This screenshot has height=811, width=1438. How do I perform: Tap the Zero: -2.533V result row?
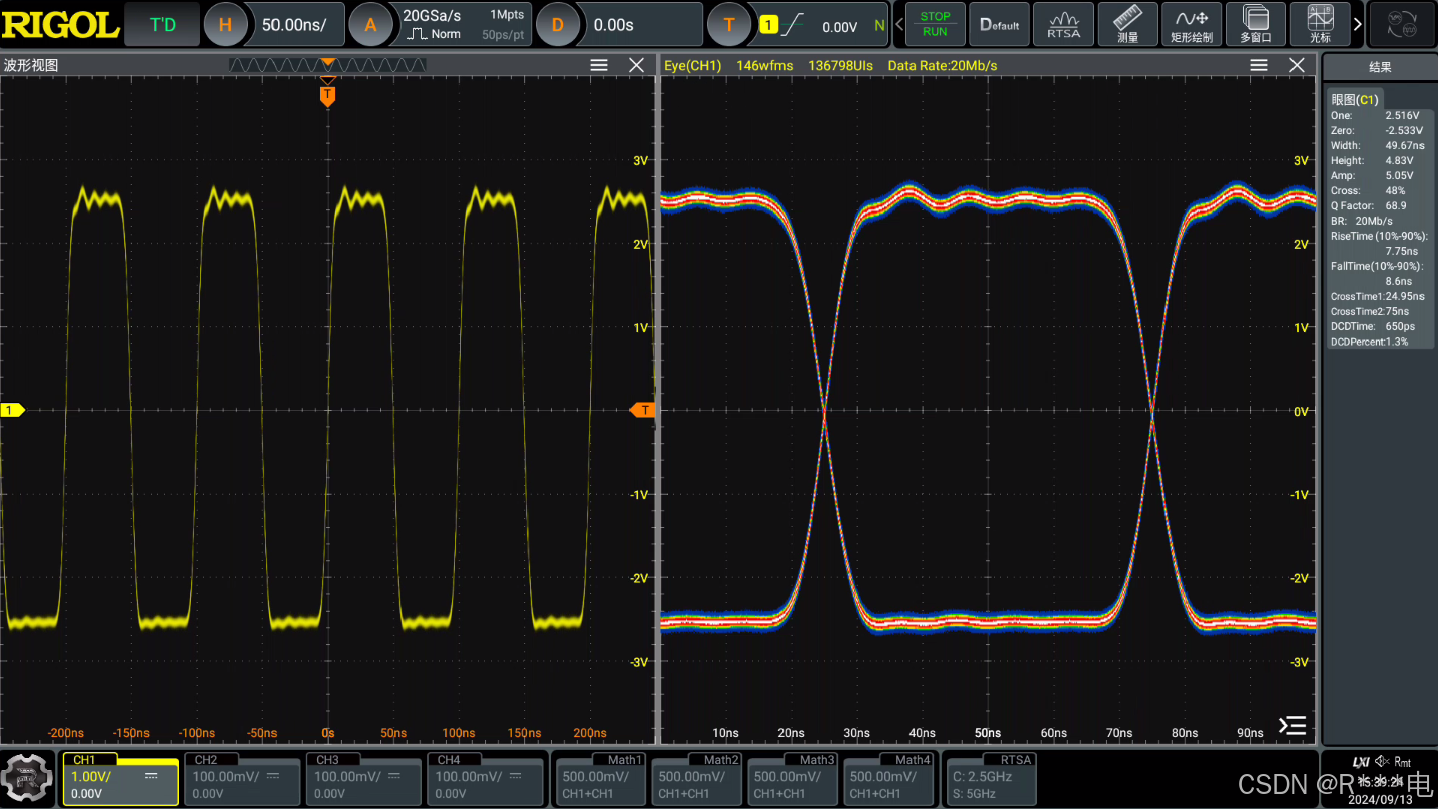[x=1380, y=130]
